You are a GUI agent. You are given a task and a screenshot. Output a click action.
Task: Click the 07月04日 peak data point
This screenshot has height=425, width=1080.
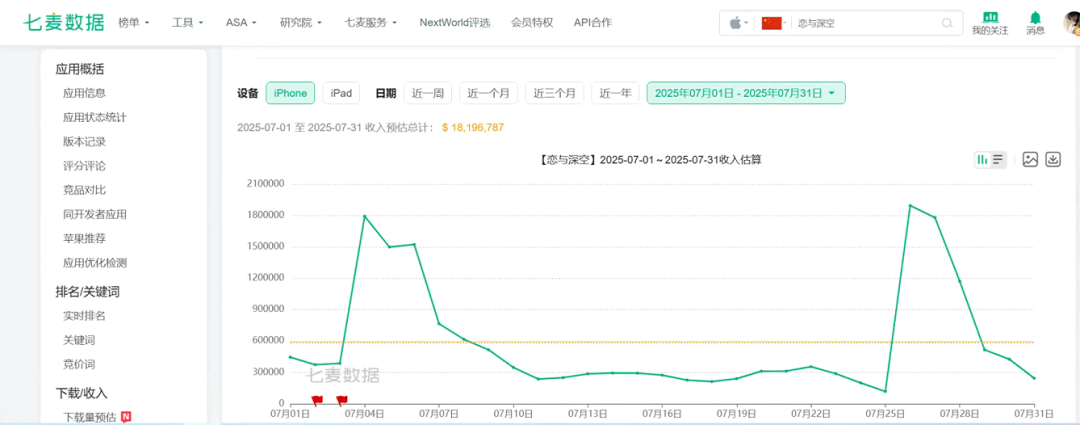tap(364, 216)
